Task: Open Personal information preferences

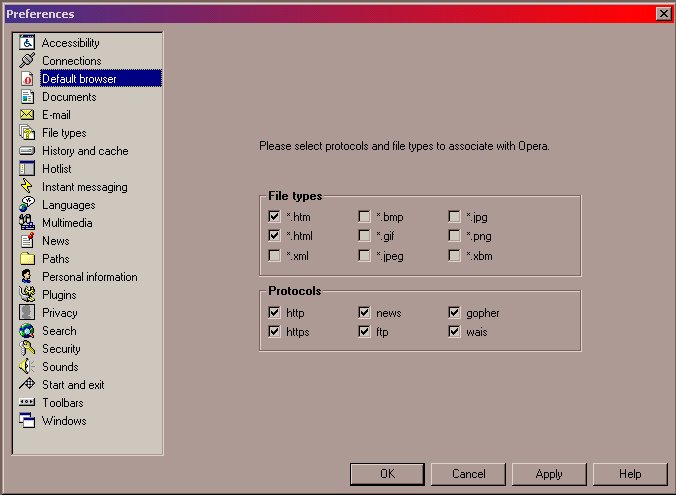Action: 90,277
